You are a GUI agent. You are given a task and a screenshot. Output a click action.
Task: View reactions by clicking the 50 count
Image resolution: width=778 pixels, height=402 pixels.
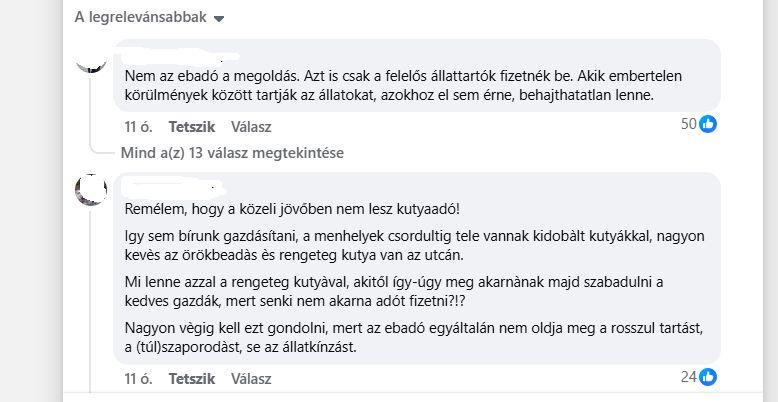(x=688, y=124)
